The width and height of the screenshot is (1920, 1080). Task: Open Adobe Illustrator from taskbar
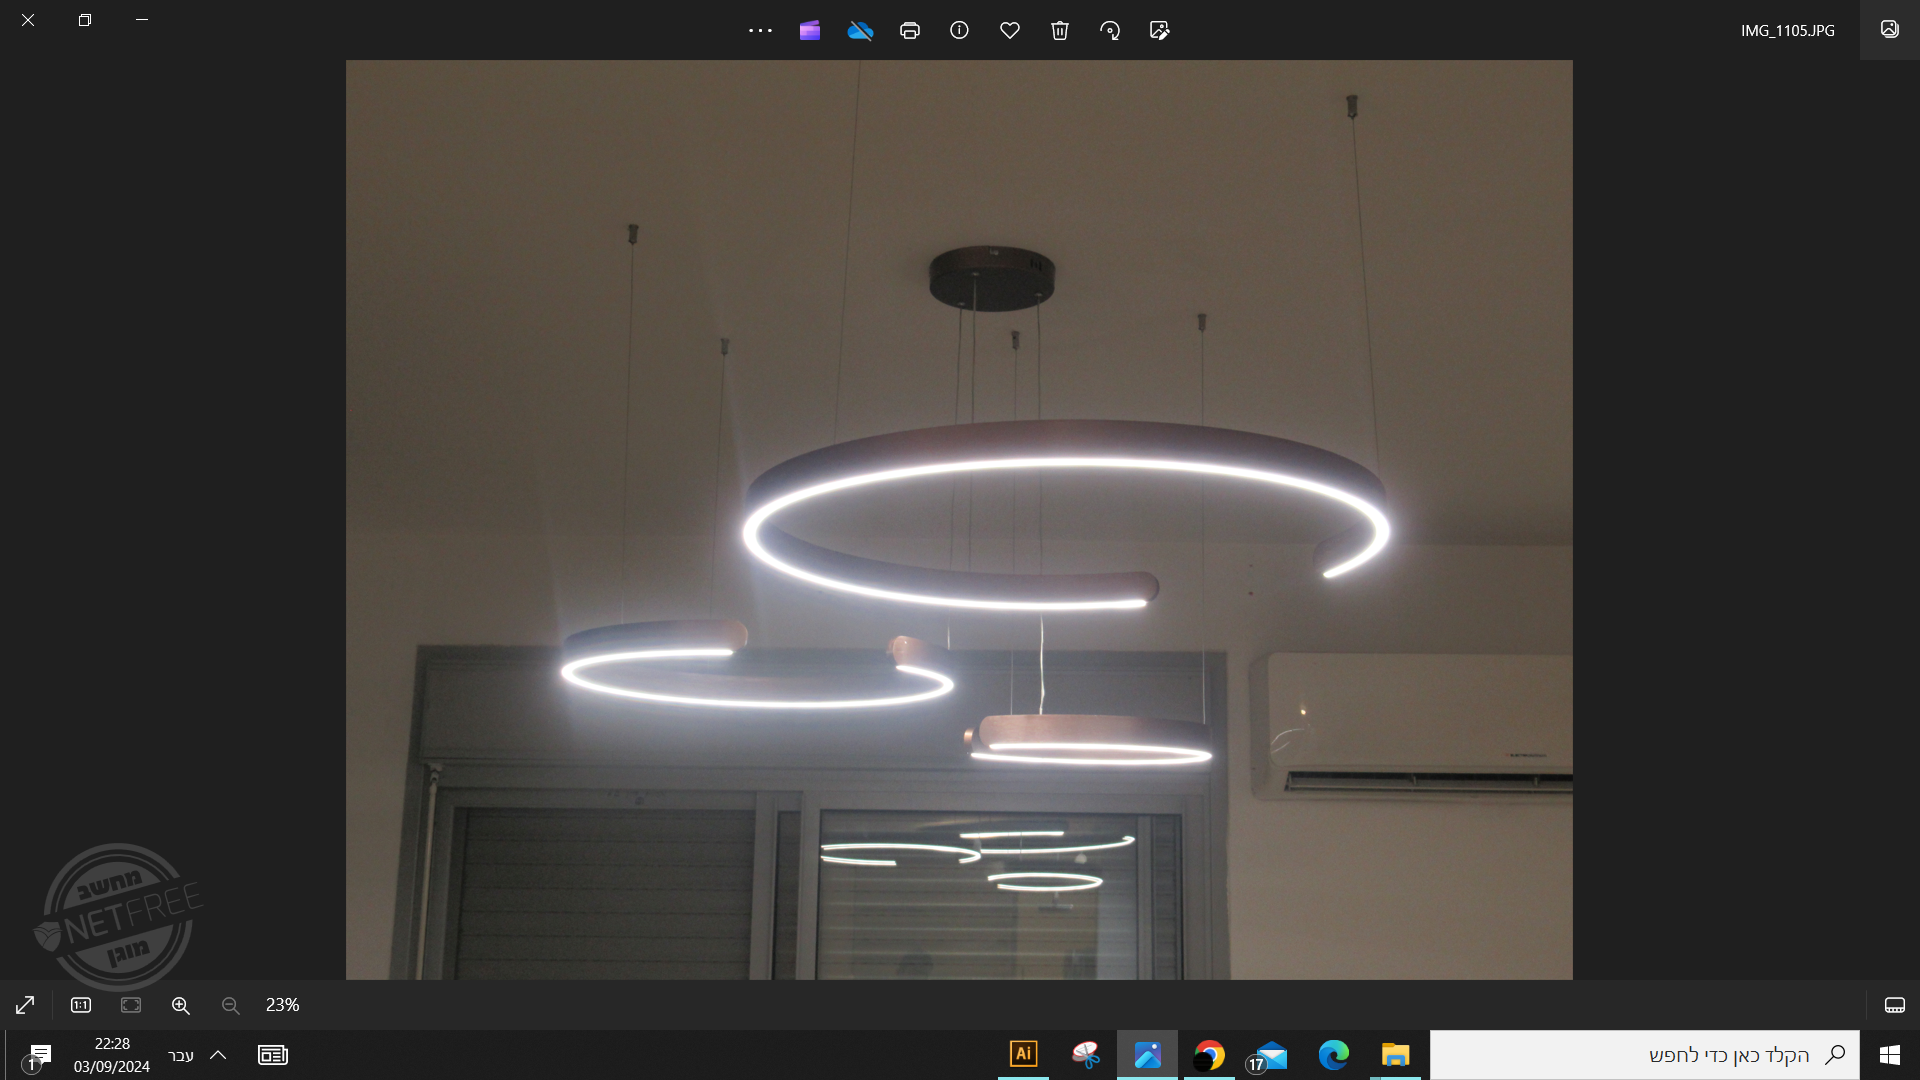click(x=1023, y=1054)
